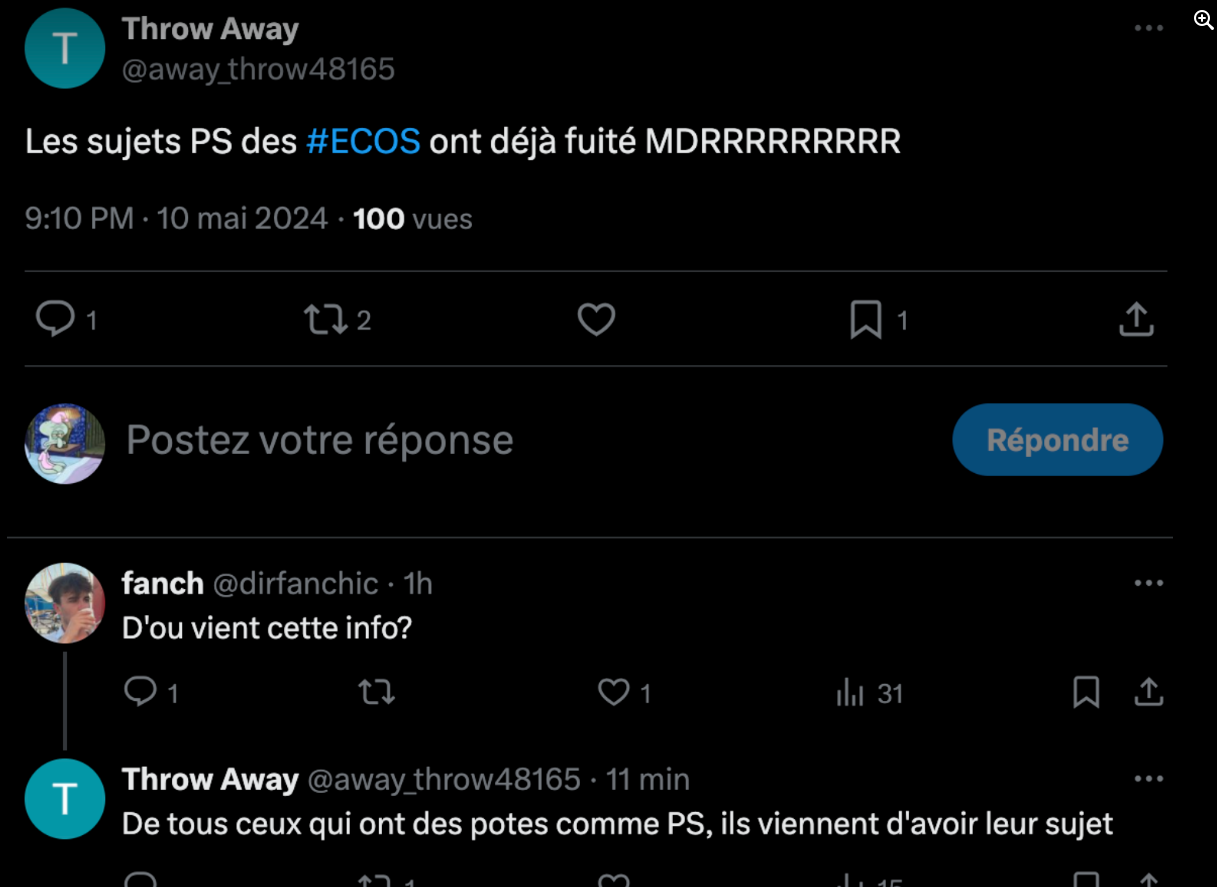
Task: Open more options on Throw Away's reply
Action: [x=1148, y=779]
